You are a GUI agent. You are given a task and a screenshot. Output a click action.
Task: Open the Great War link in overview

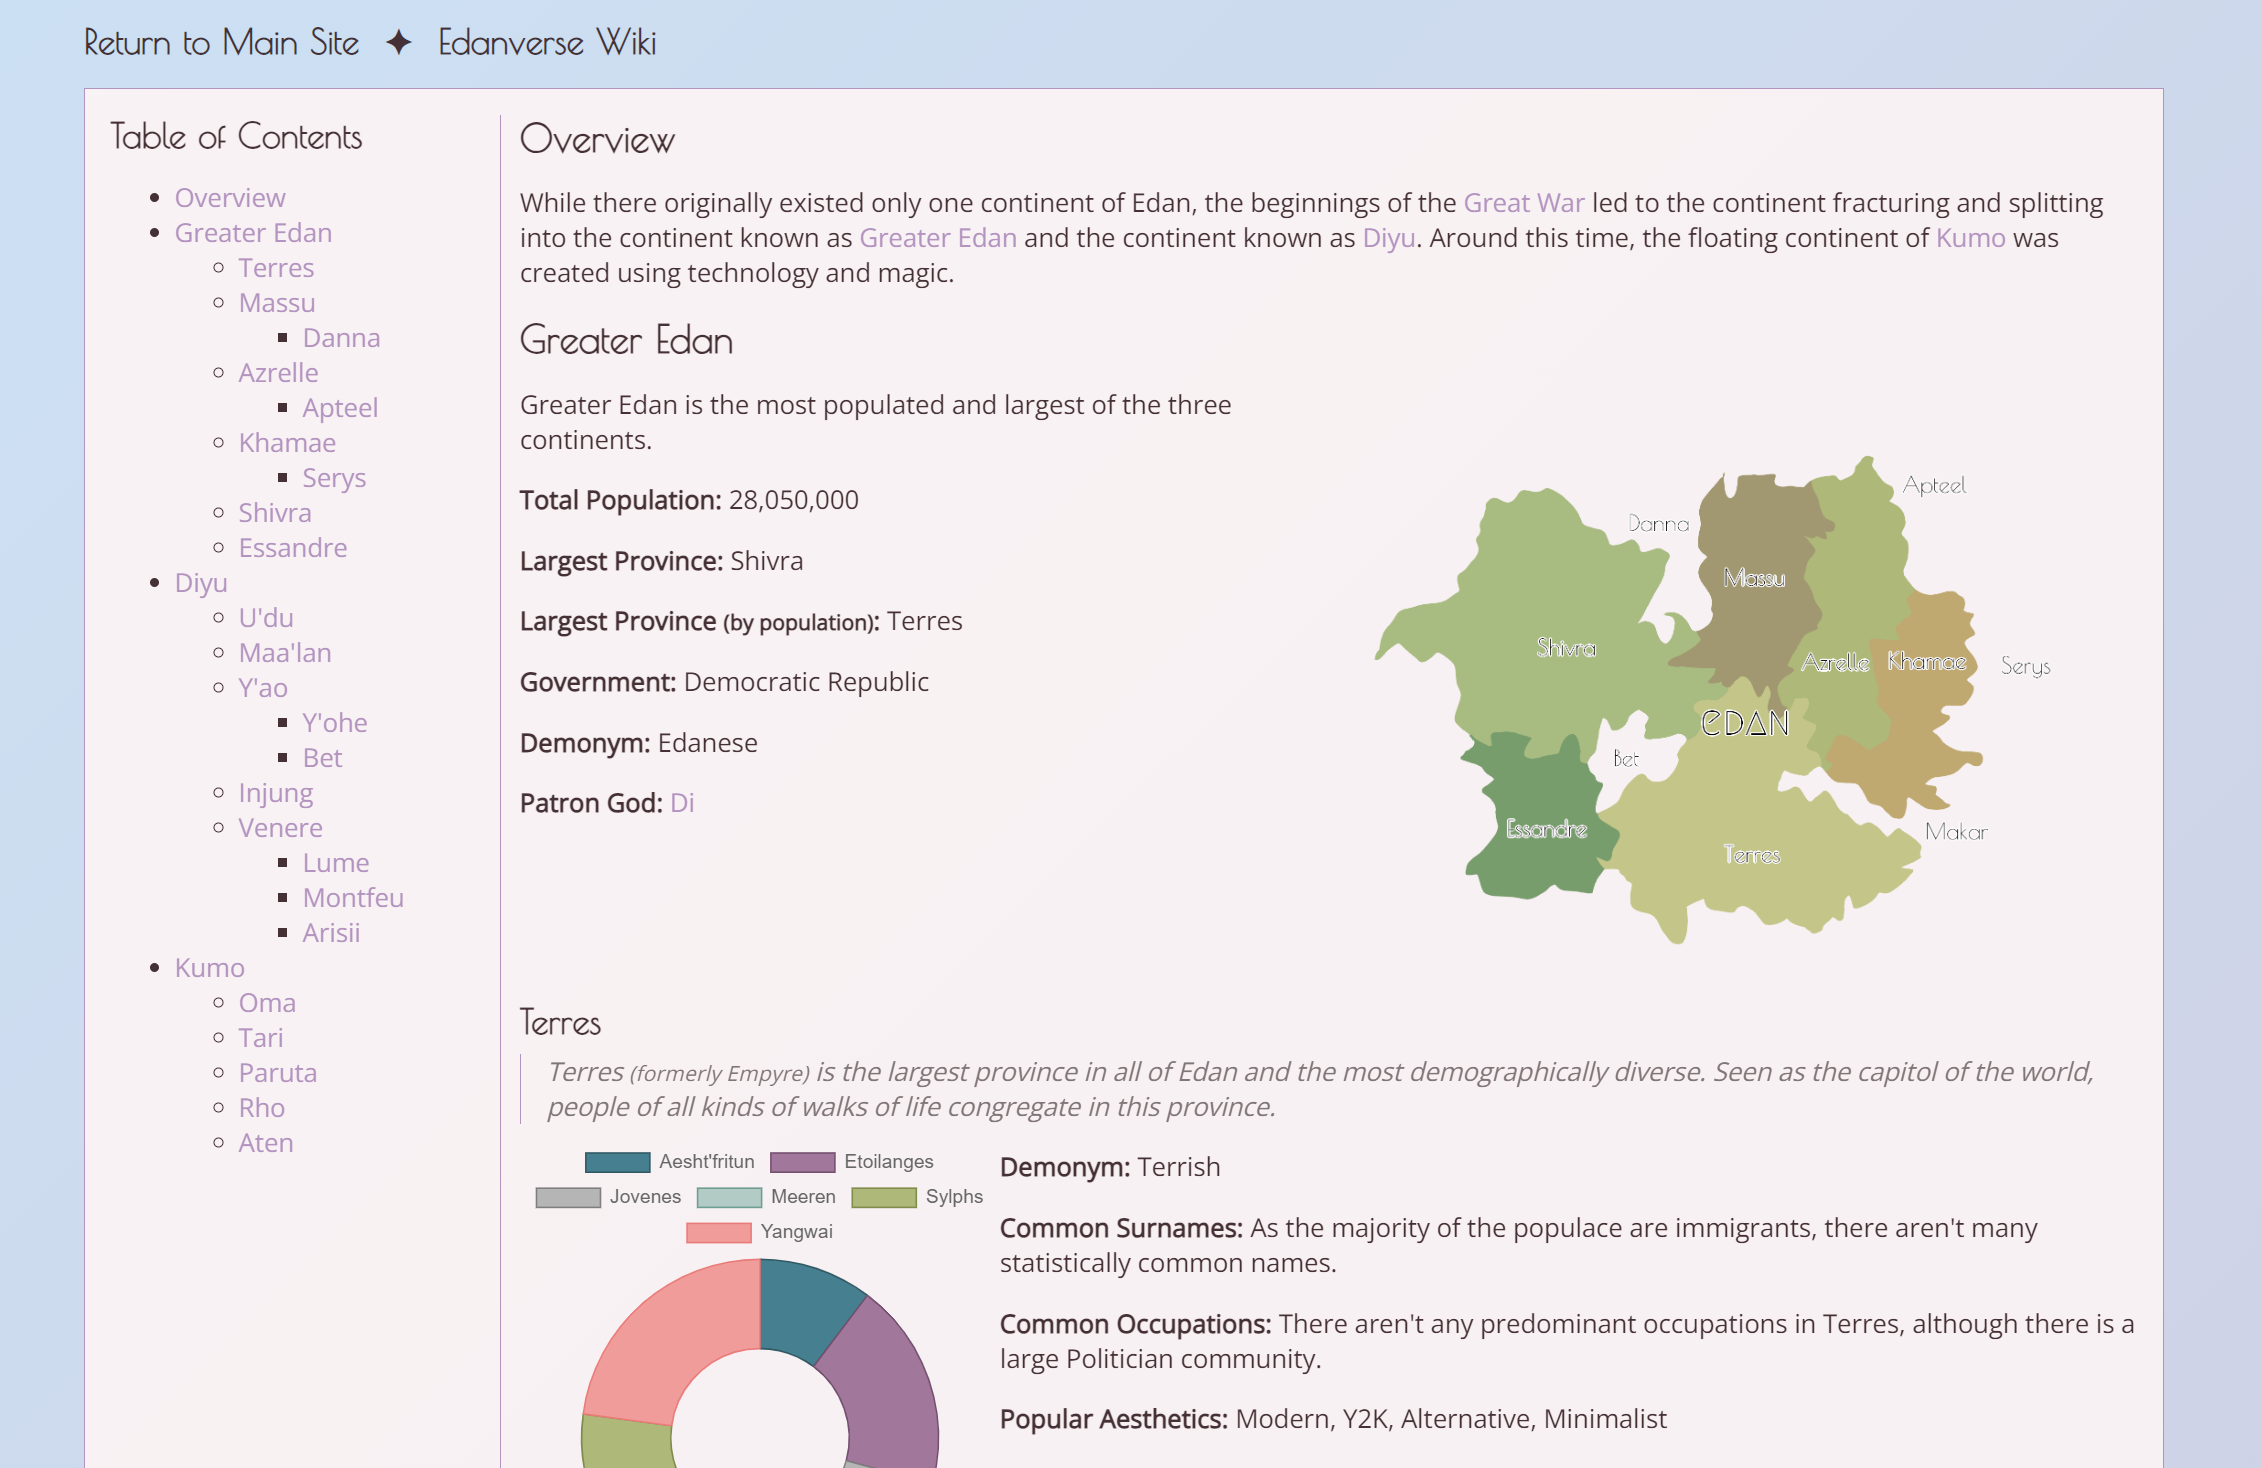tap(1523, 203)
